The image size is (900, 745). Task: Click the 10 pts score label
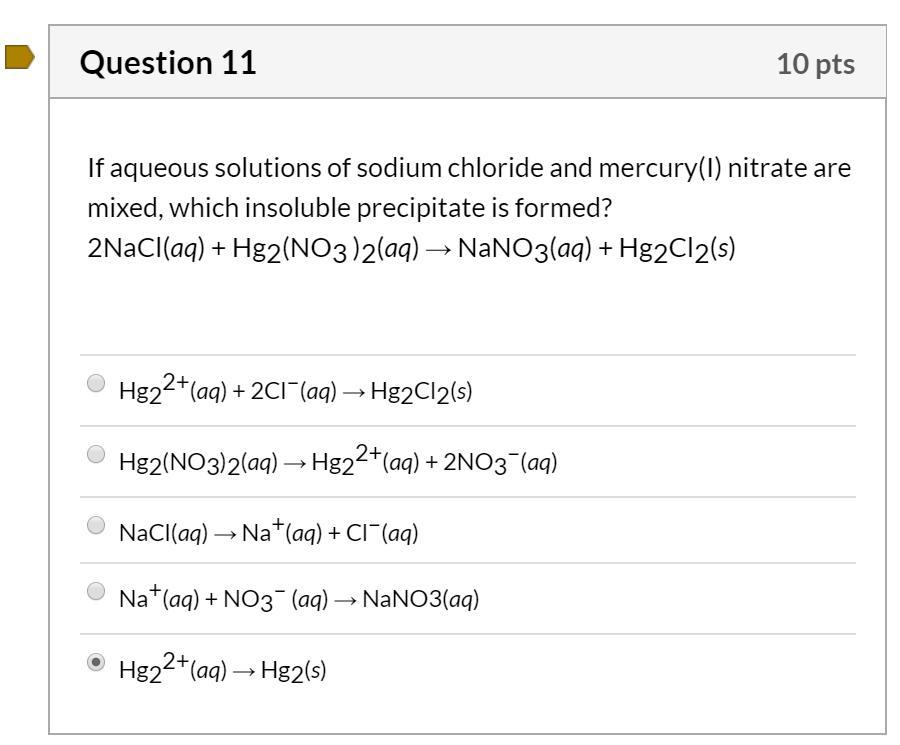pyautogui.click(x=815, y=65)
